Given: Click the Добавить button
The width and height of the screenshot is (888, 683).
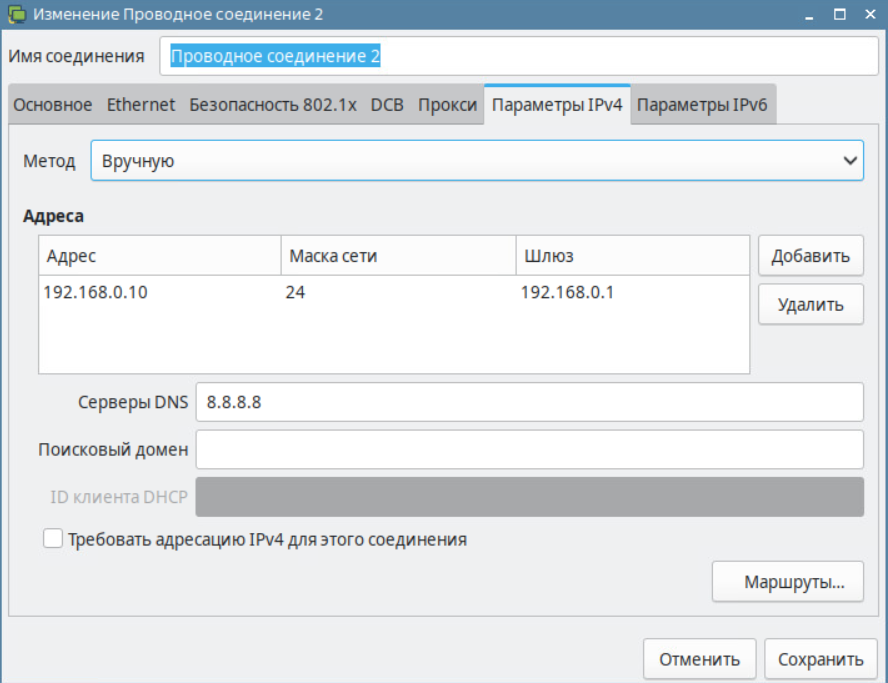Looking at the screenshot, I should (810, 256).
